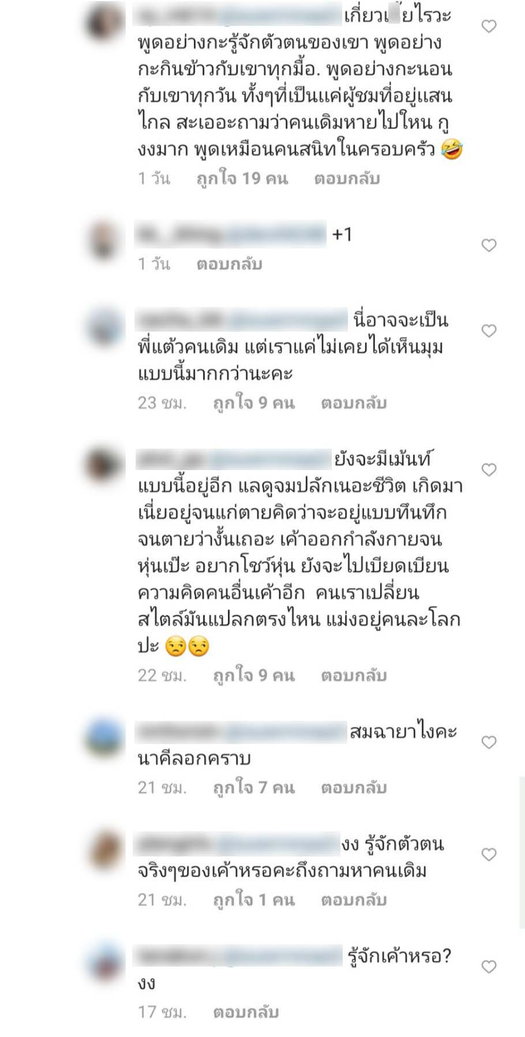Tap ตอบกลับ on the 23 ชม. comment
525x1037 pixels.
(354, 403)
